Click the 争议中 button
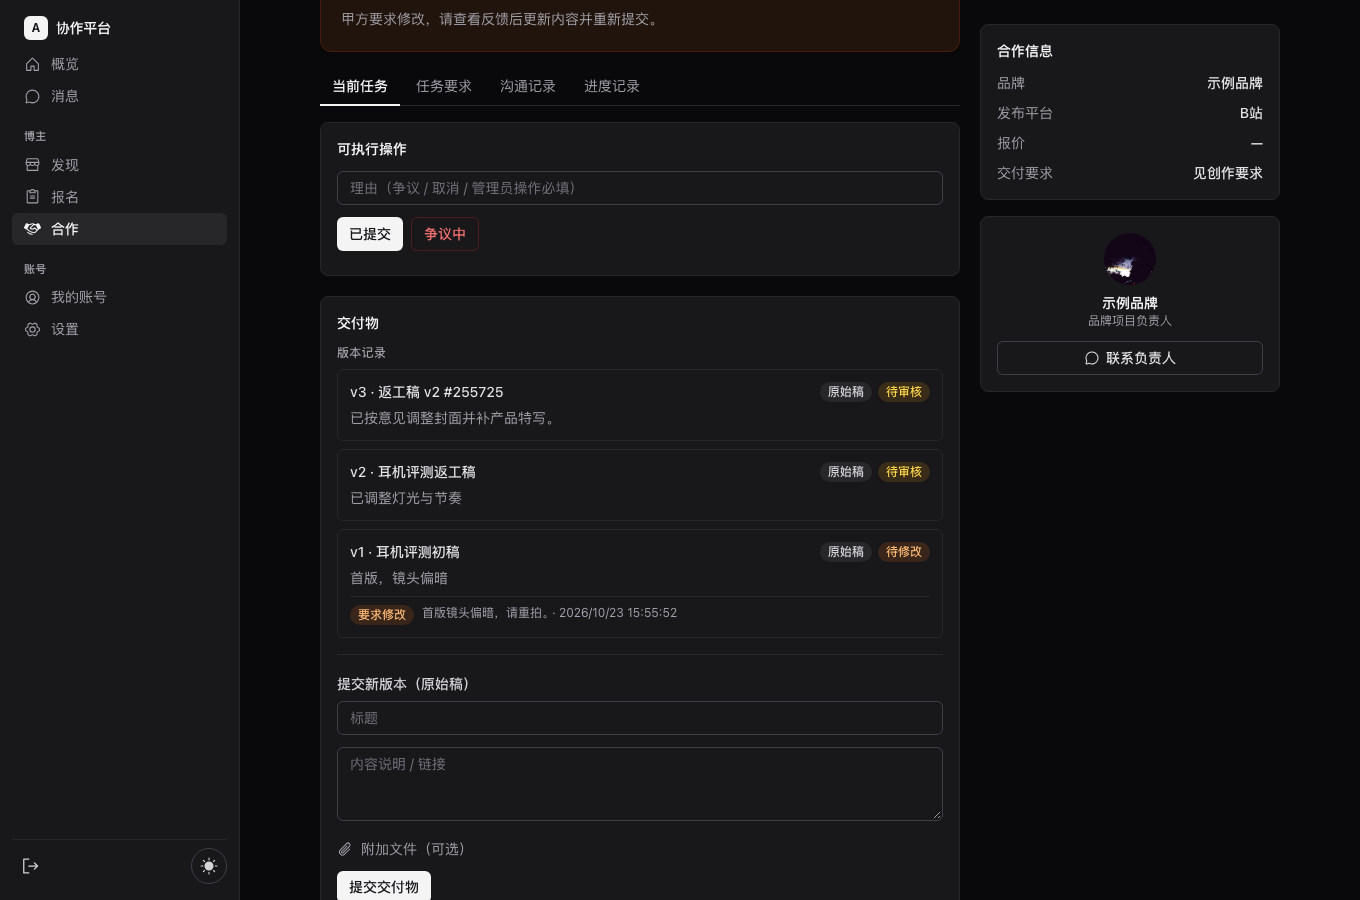This screenshot has width=1360, height=900. 445,234
